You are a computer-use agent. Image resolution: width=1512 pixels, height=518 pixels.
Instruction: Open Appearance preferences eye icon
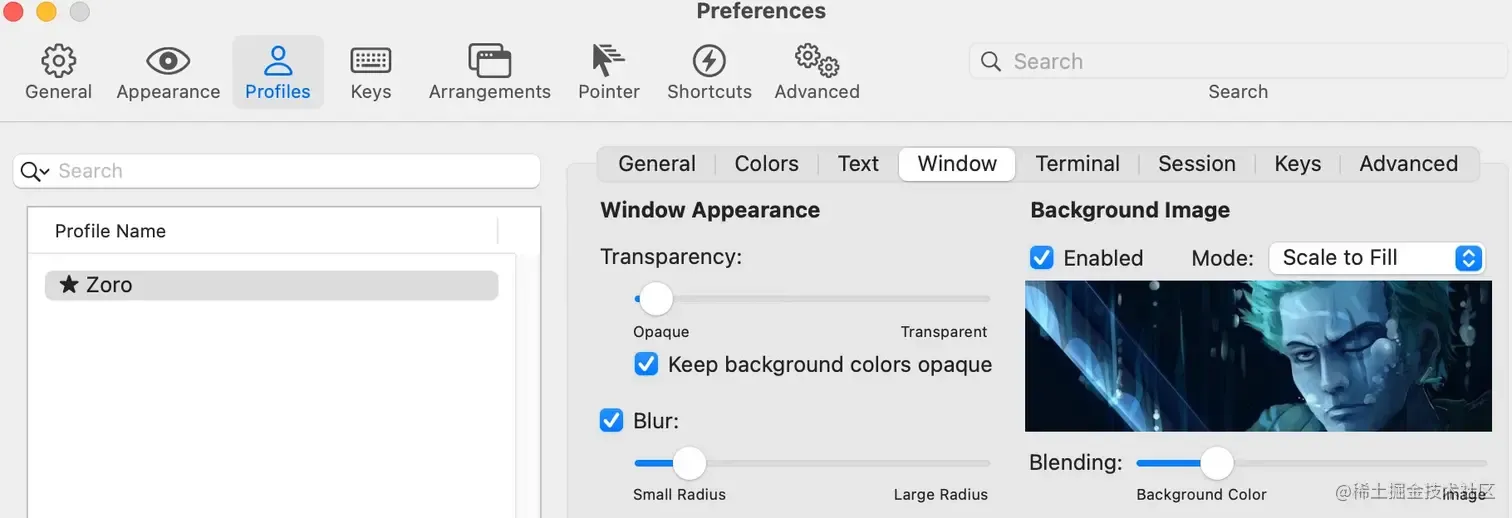click(x=168, y=62)
